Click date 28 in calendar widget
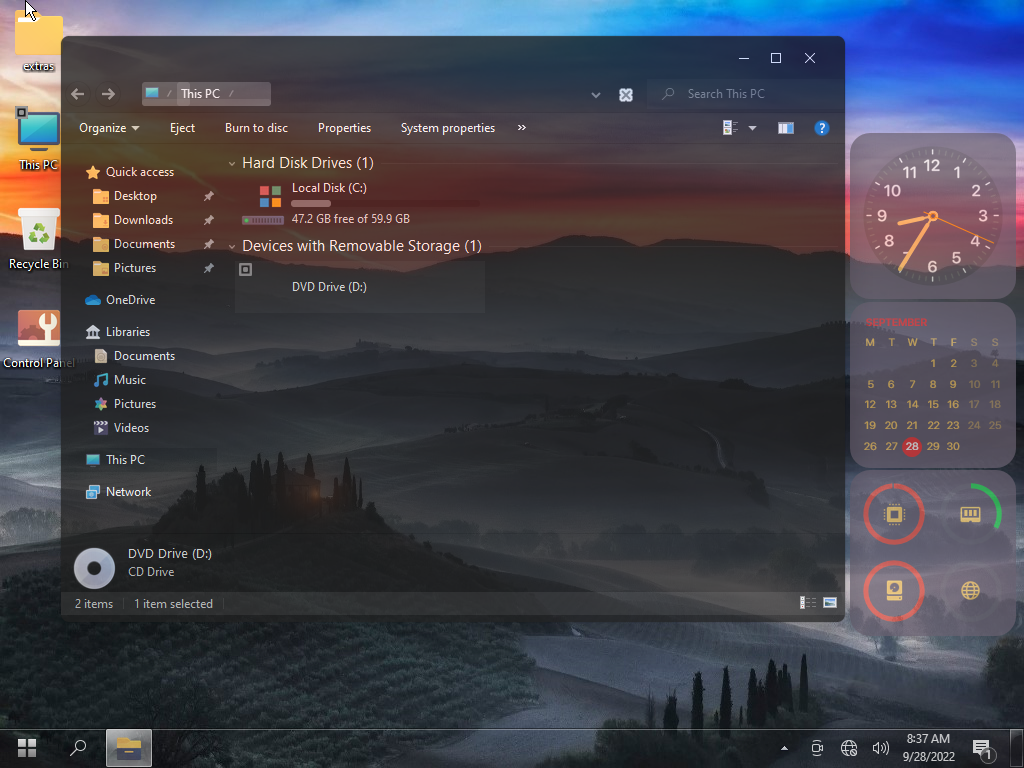 [x=912, y=446]
